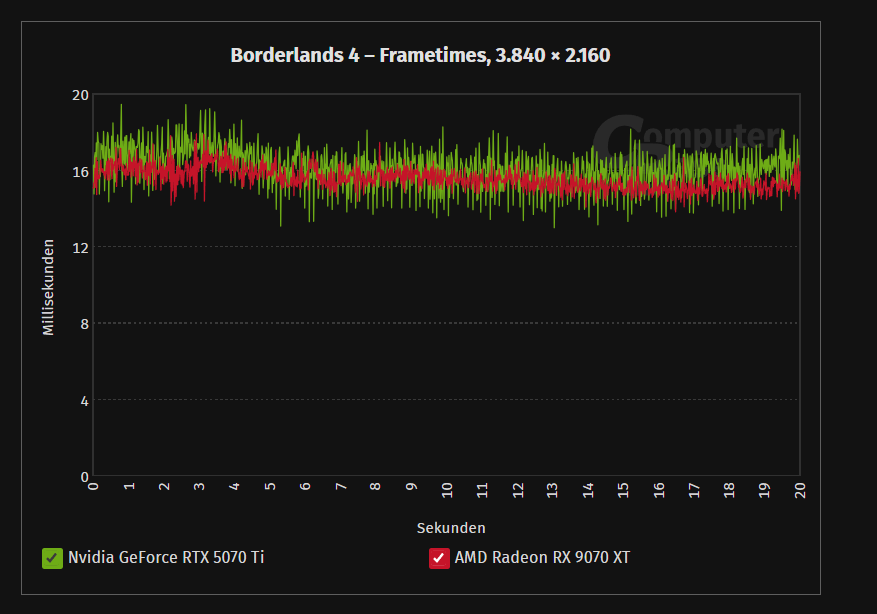Uncheck the AMD Radeon RX 9070 XT checkbox
The image size is (877, 614).
[x=439, y=558]
